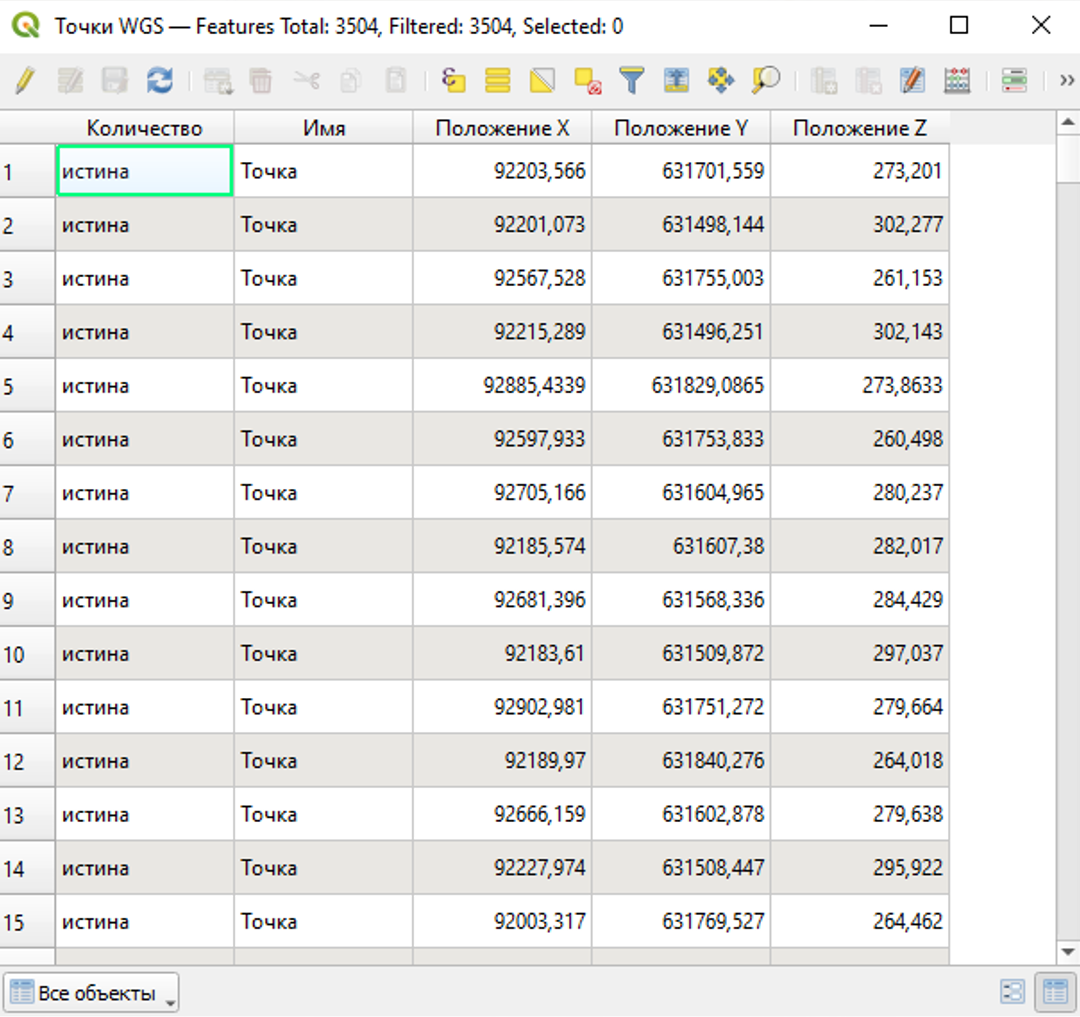Invert the feature selection
Viewport: 1080px width, 1017px height.
tap(542, 80)
